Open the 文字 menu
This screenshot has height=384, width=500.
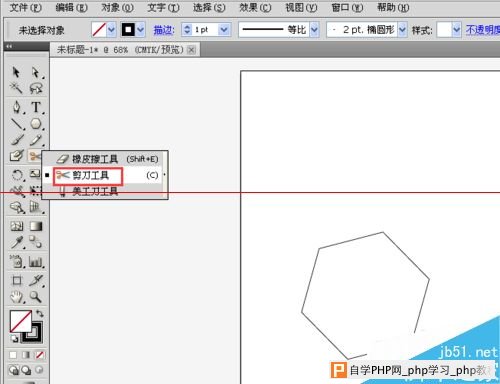tap(163, 7)
